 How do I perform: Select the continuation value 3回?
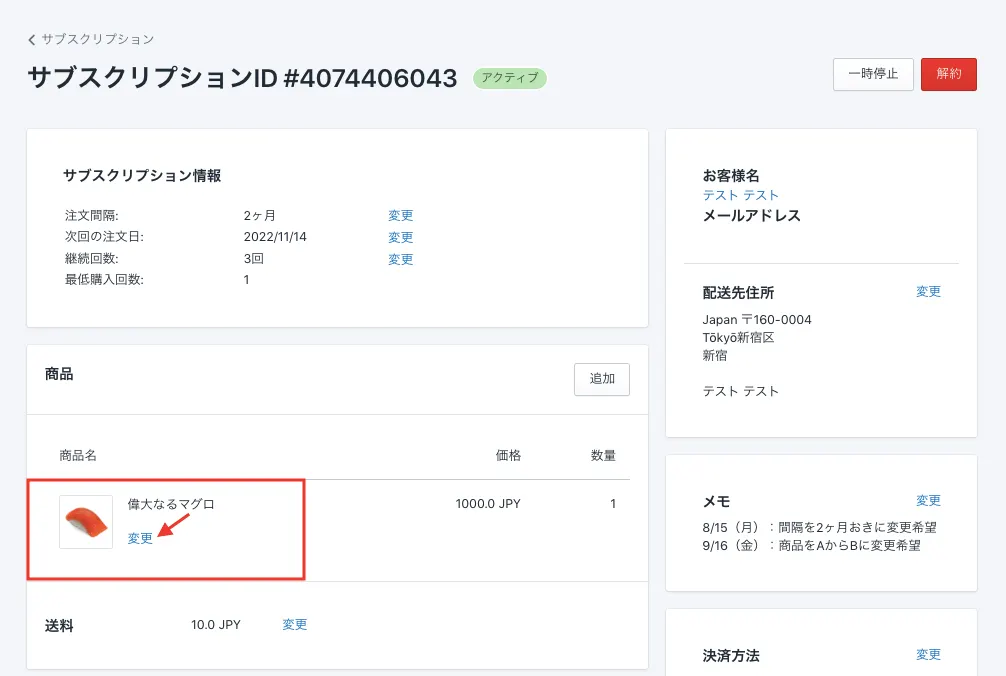pos(253,258)
